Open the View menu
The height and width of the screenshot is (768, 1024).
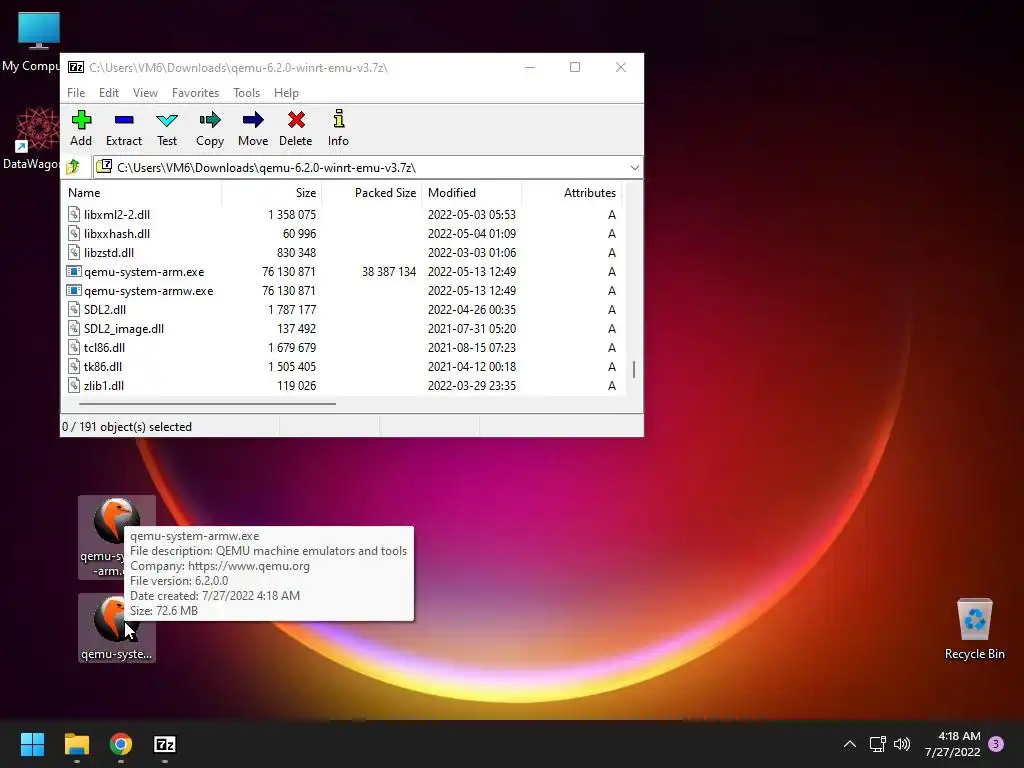click(145, 93)
